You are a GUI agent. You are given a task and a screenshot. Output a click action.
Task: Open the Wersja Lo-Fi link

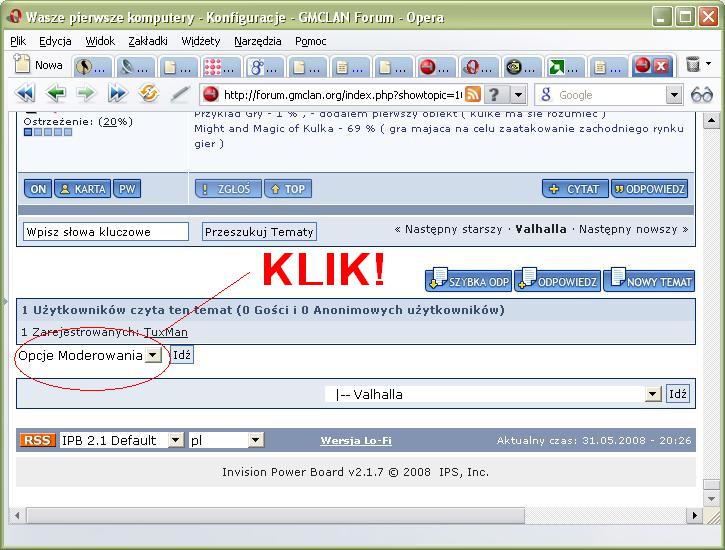355,441
